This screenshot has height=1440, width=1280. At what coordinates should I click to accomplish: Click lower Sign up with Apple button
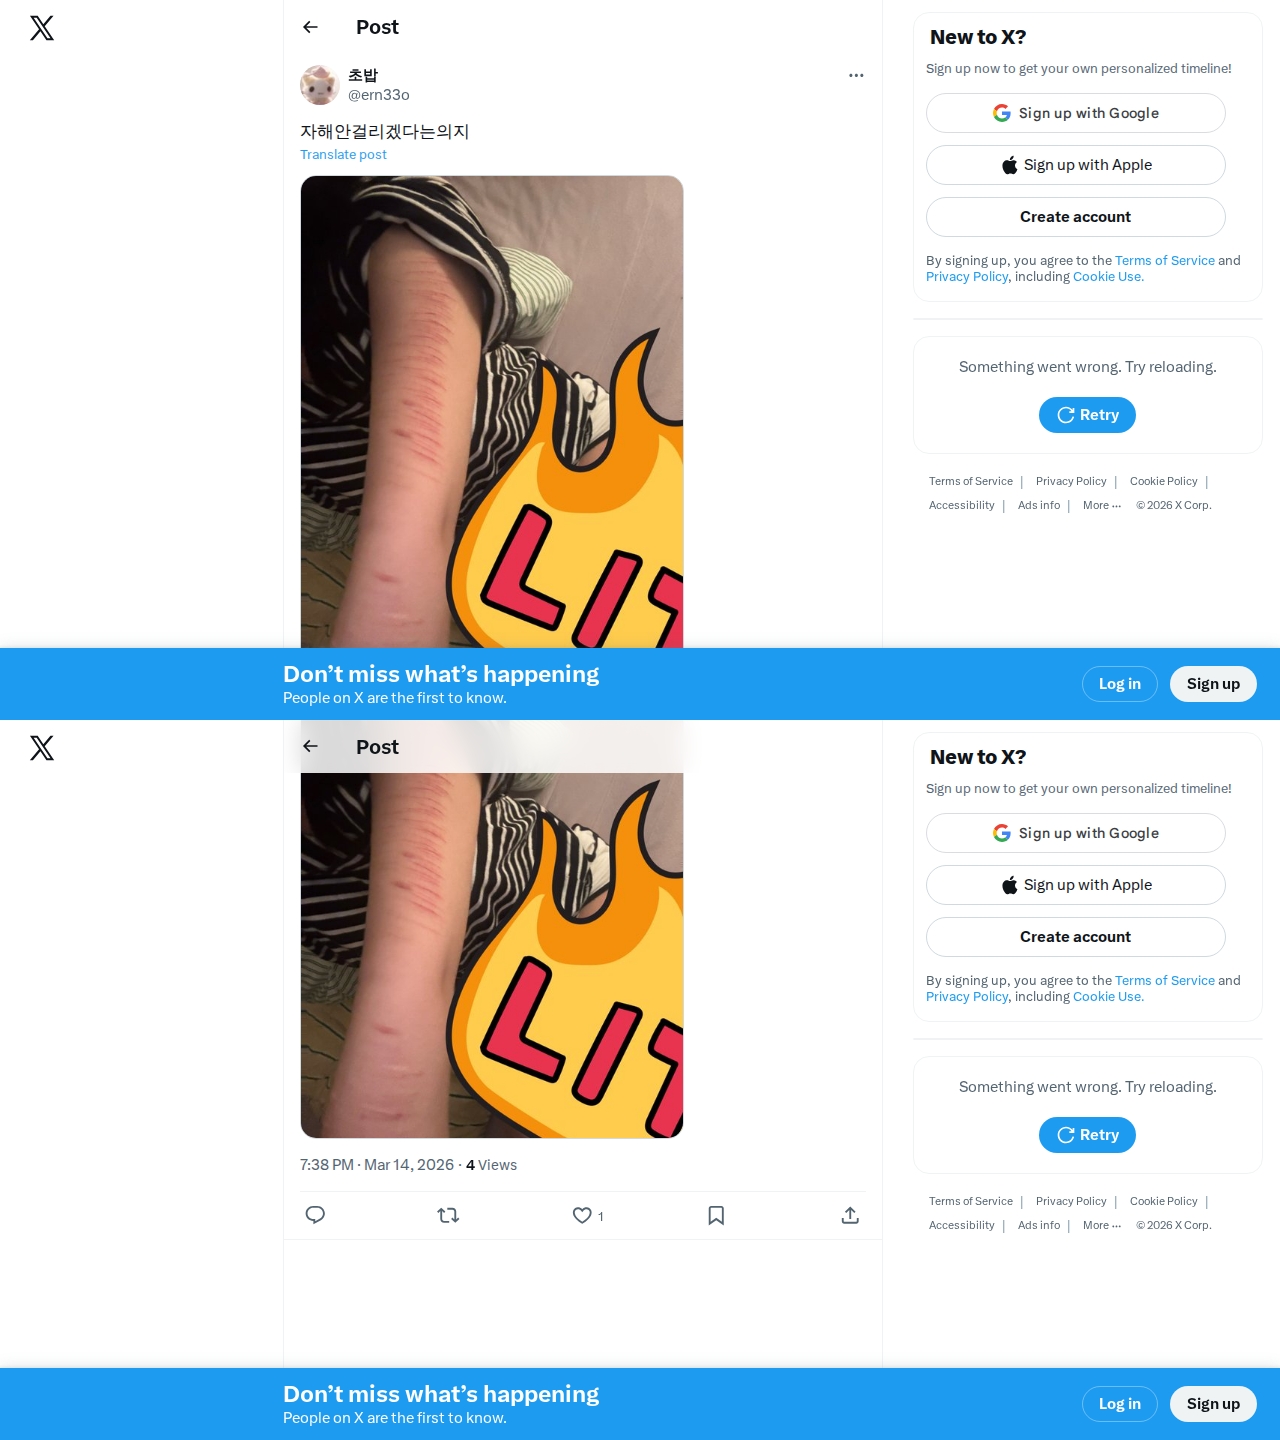(x=1076, y=885)
